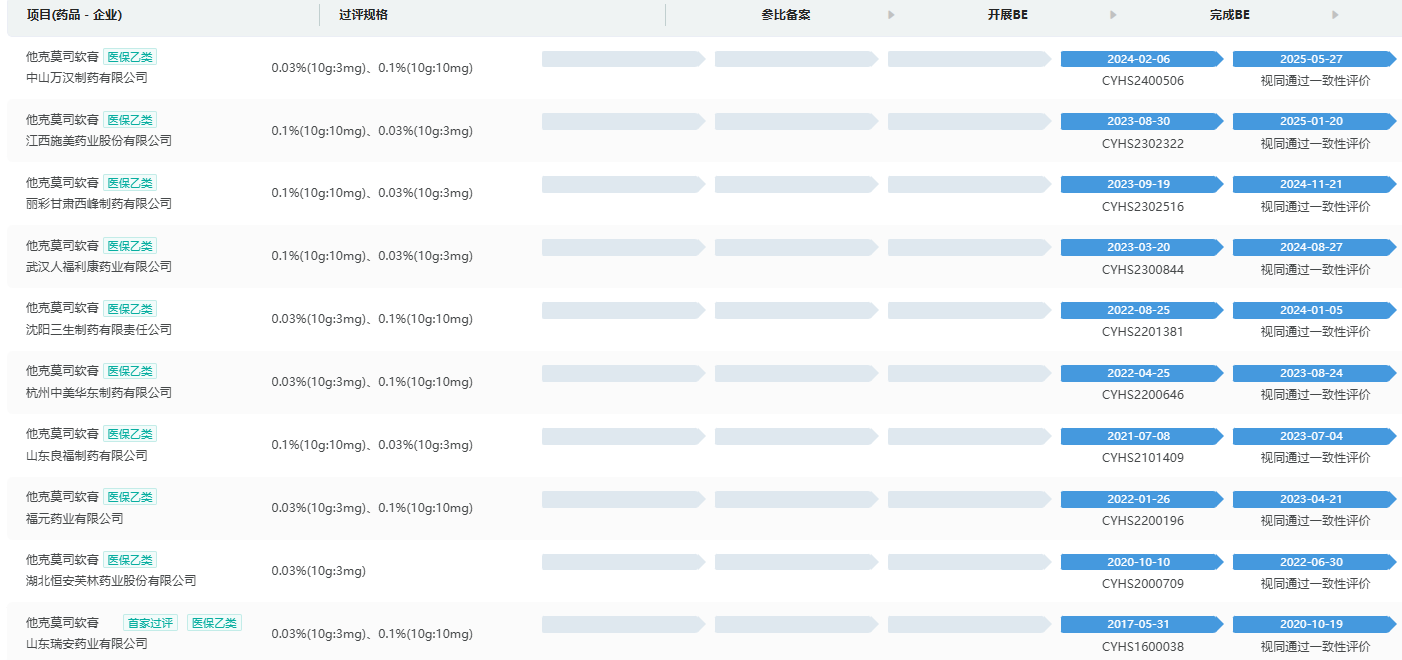The width and height of the screenshot is (1402, 660).
Task: Select the 2023-03-20 date badge
Action: [1141, 247]
